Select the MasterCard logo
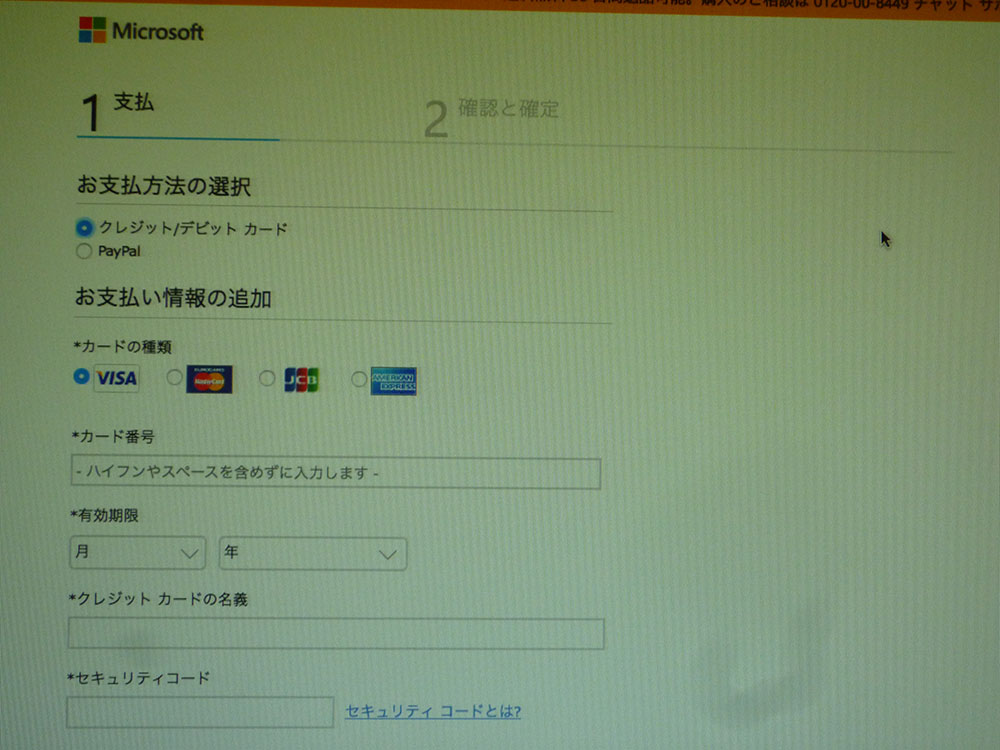The height and width of the screenshot is (750, 1000). (x=209, y=379)
